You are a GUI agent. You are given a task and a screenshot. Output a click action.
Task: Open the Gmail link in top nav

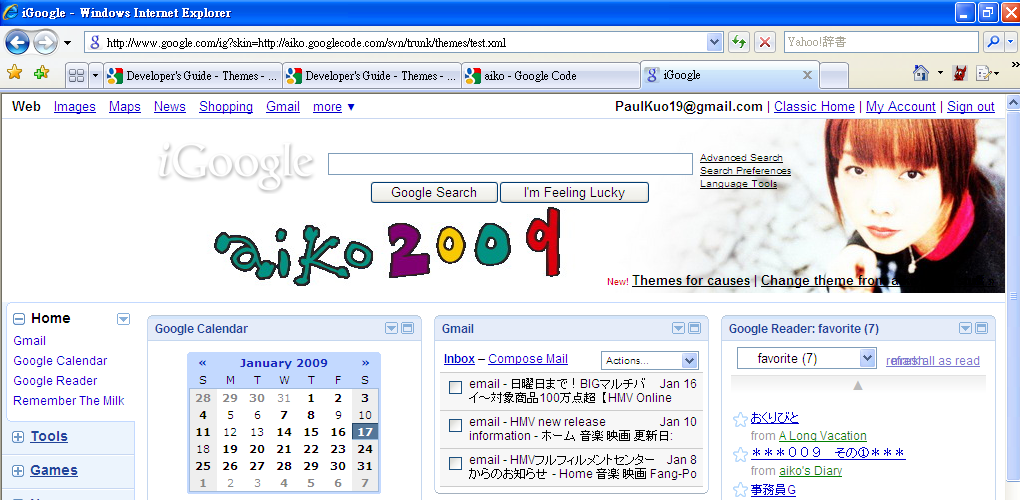pyautogui.click(x=283, y=107)
